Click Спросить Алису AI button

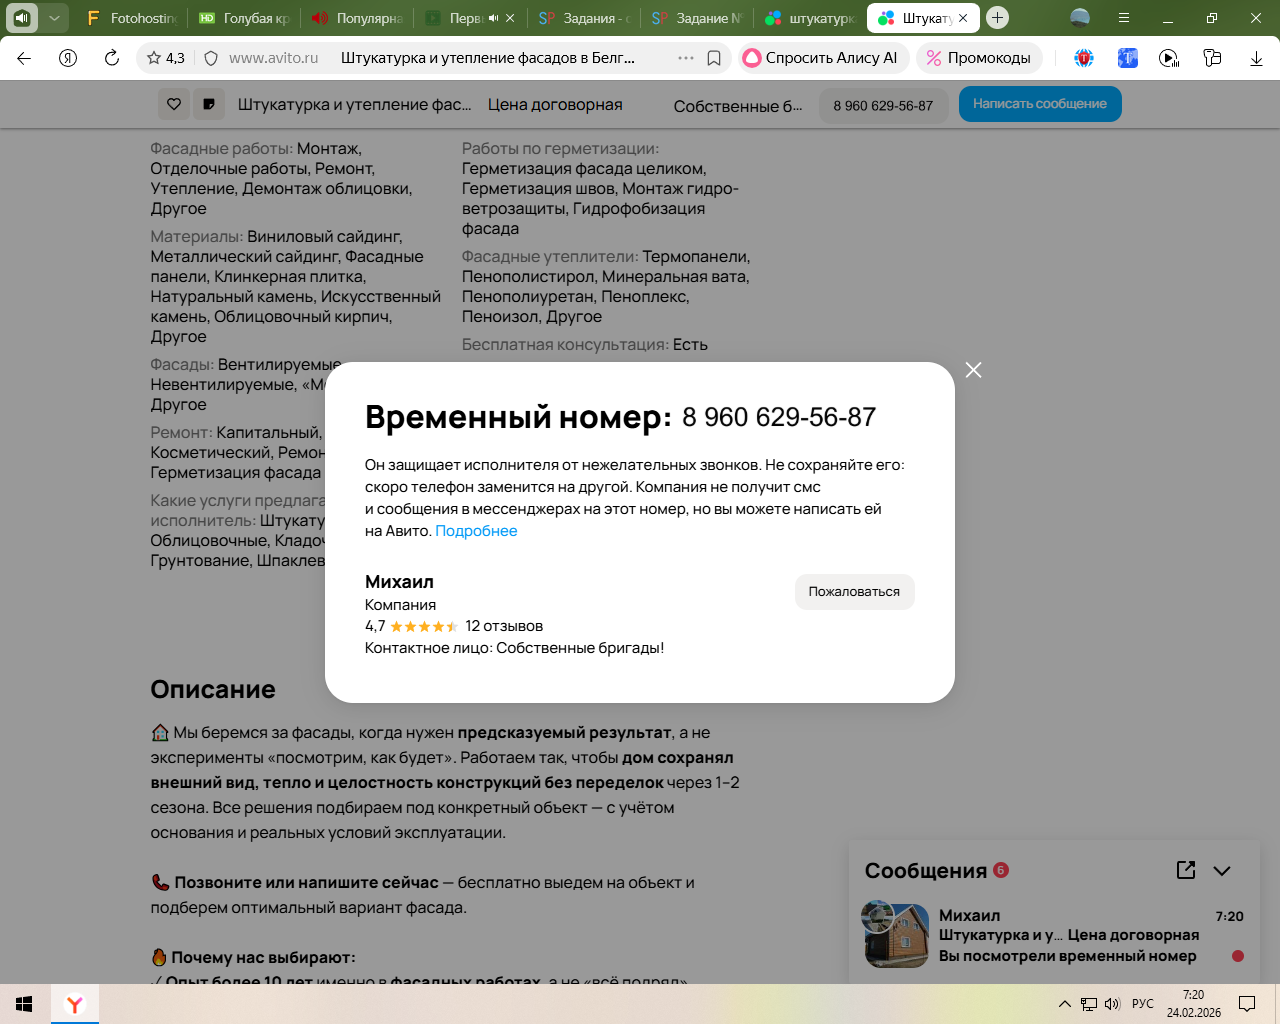pos(824,58)
